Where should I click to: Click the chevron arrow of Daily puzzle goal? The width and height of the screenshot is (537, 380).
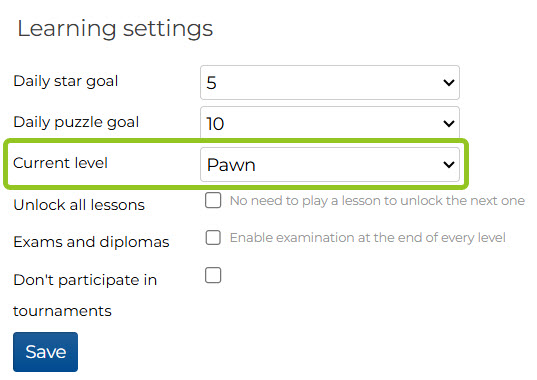[449, 123]
